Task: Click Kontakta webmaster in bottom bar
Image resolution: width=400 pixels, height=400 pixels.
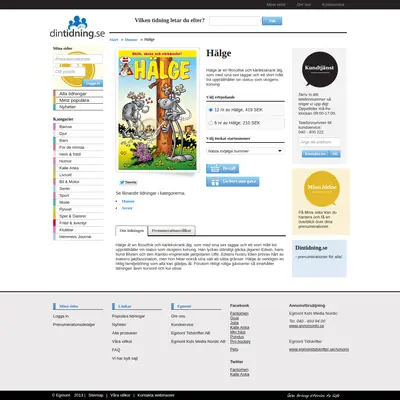Action: pyautogui.click(x=156, y=395)
